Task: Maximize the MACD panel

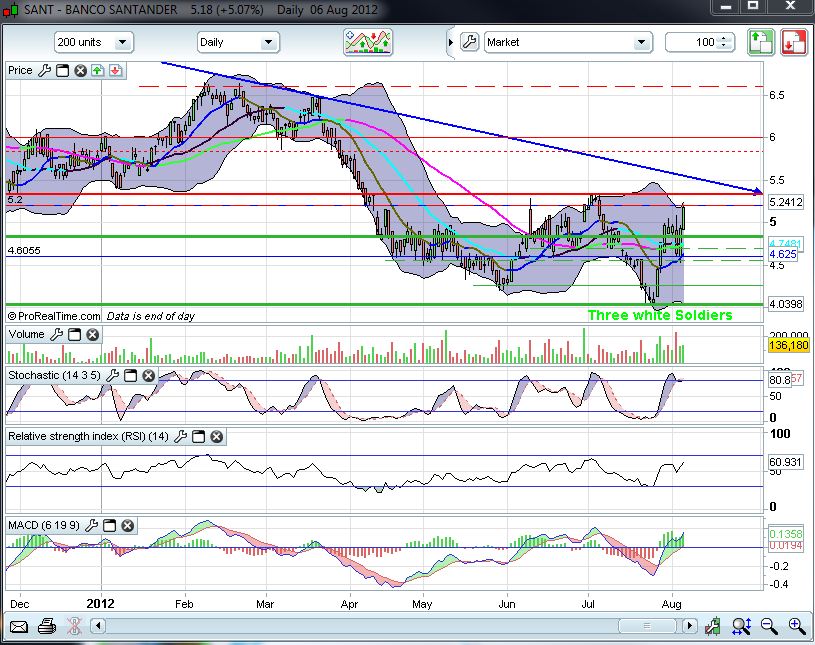Action: [110, 525]
